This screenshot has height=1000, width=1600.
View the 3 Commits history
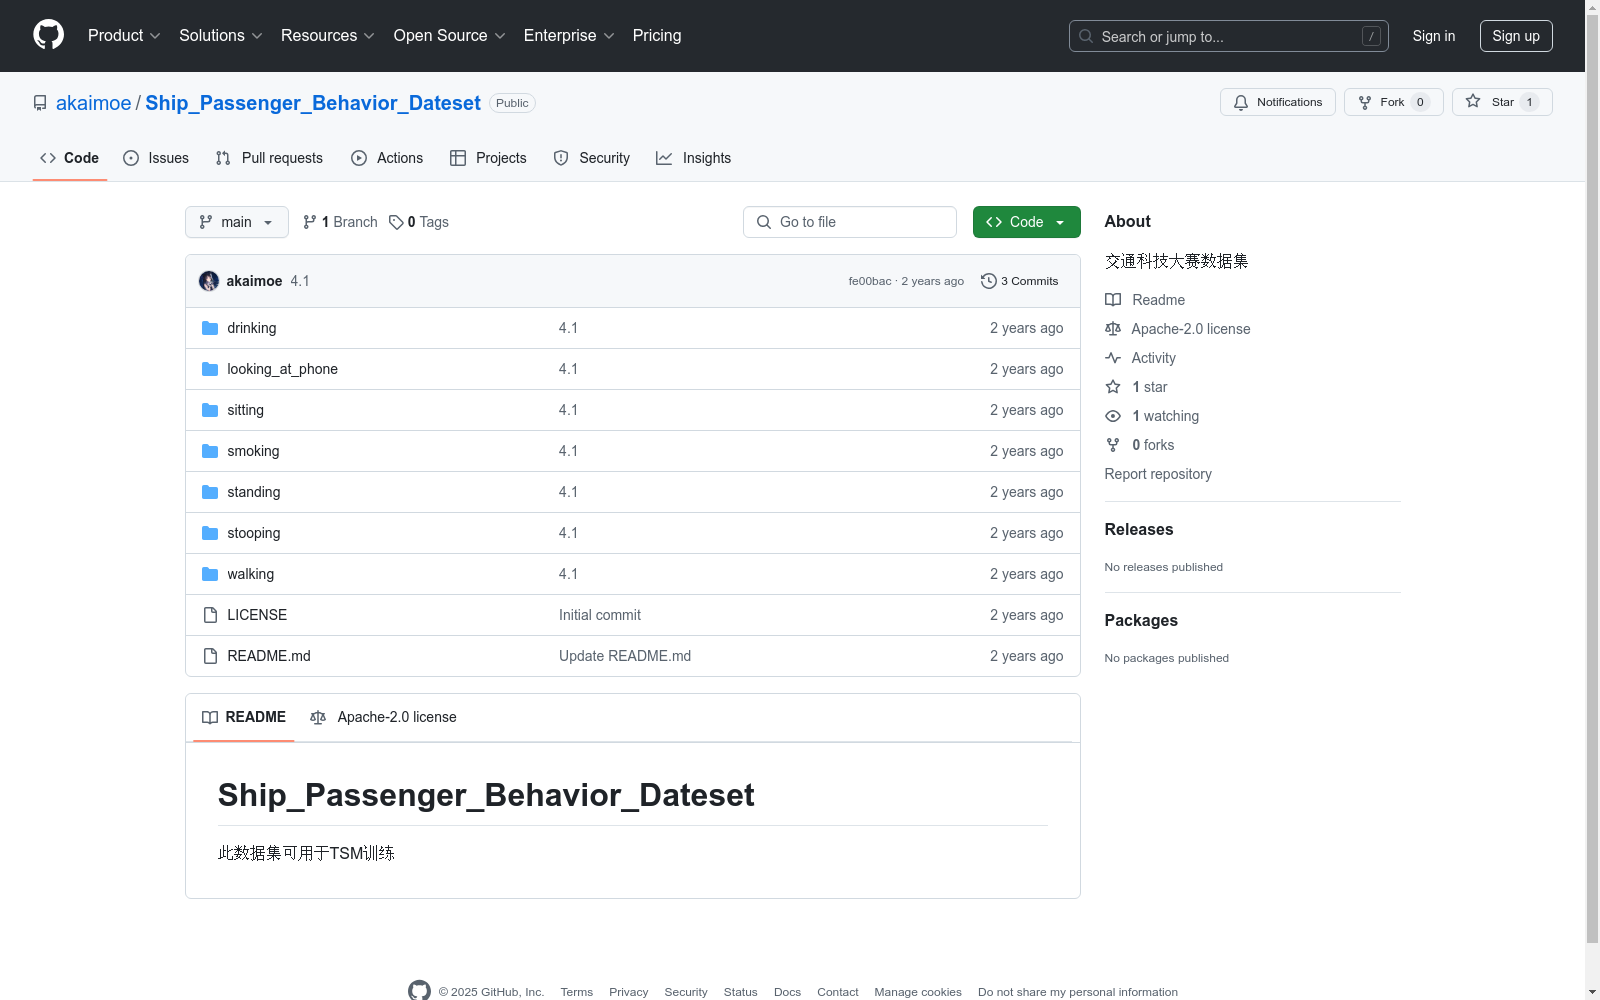1020,281
